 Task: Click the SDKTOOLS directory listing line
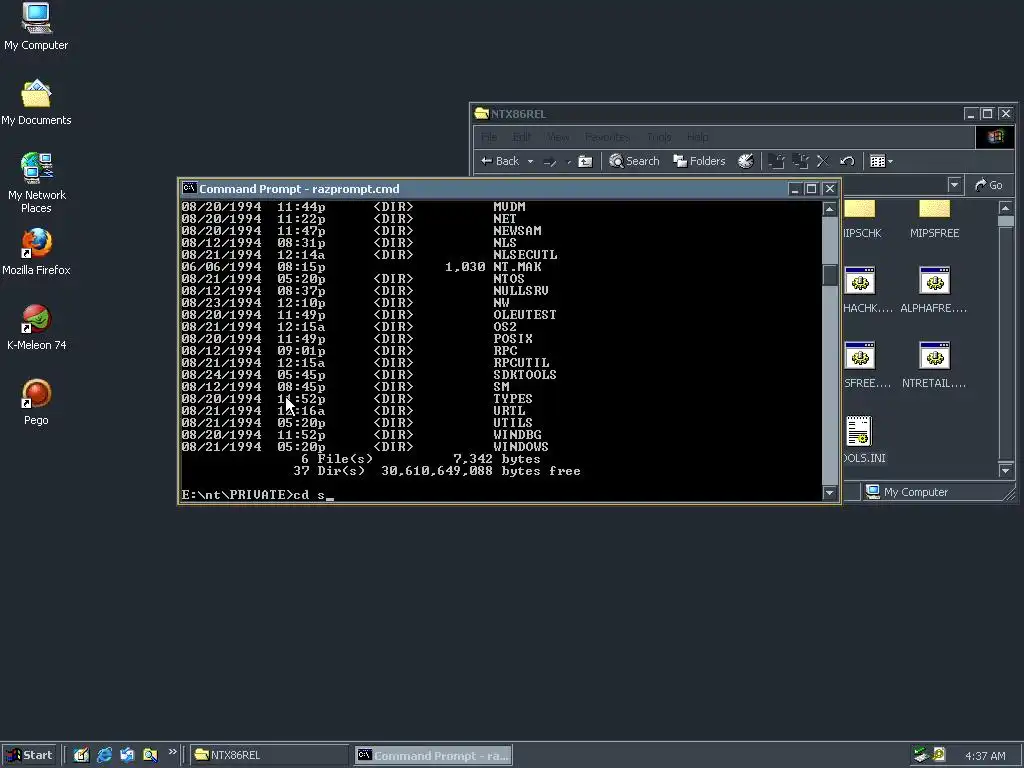point(369,375)
